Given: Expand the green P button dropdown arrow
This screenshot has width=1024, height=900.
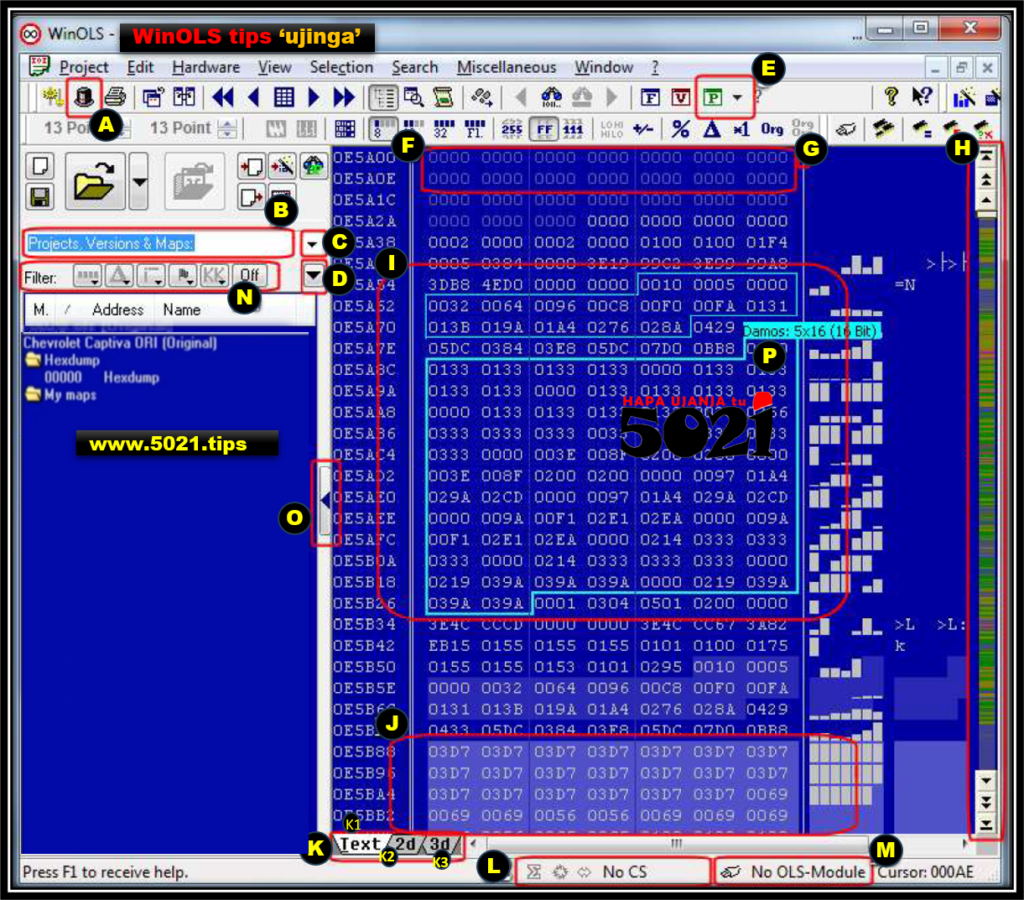Looking at the screenshot, I should click(737, 97).
